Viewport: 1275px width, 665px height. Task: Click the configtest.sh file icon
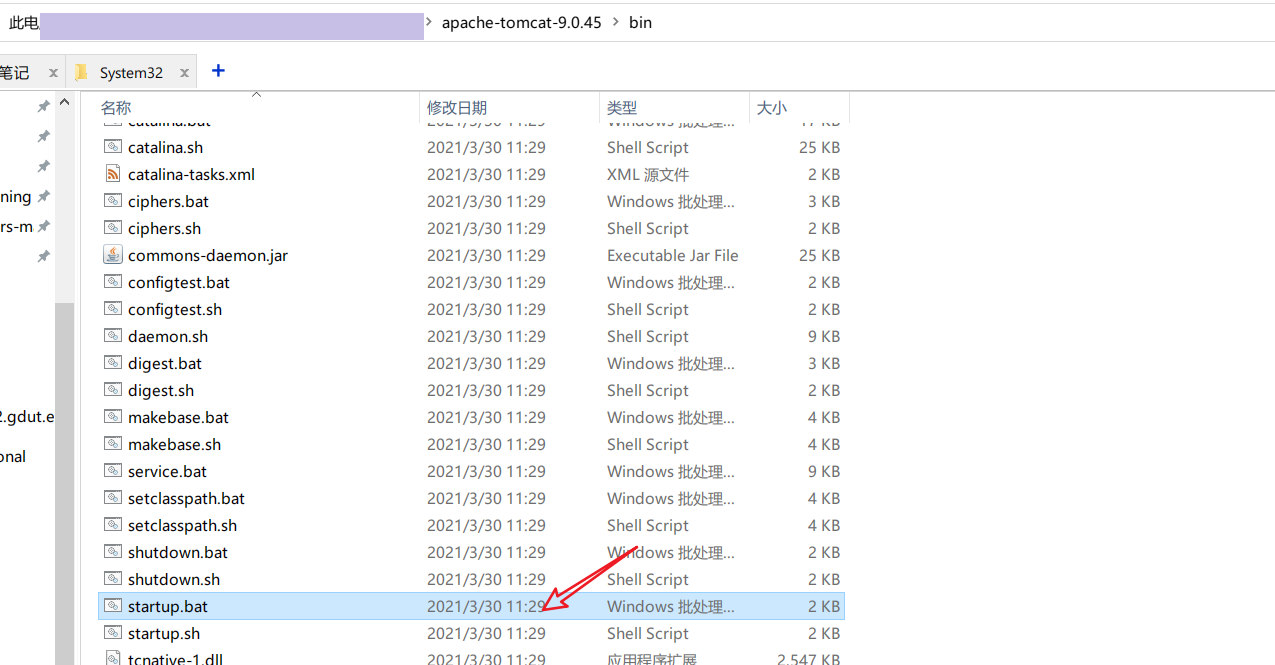pyautogui.click(x=113, y=309)
